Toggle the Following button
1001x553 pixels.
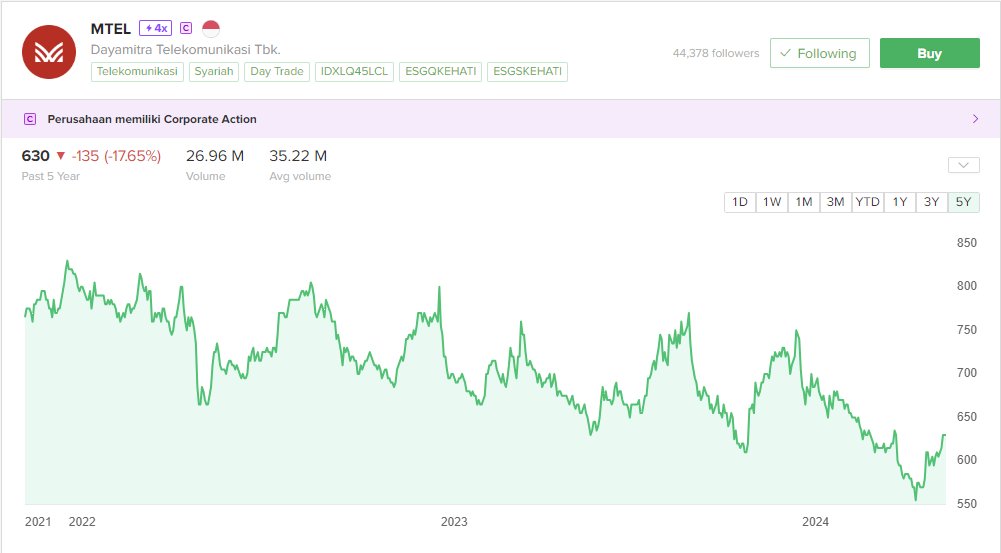coord(819,53)
